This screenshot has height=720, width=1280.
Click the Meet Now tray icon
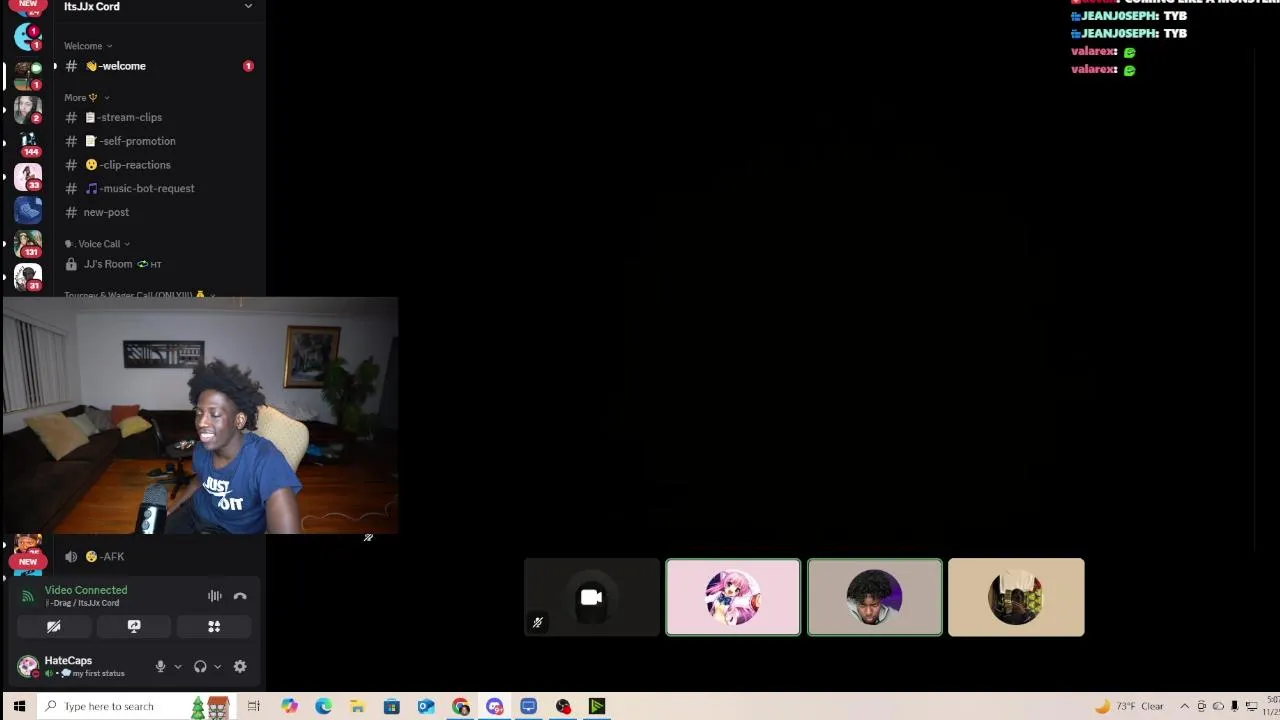pyautogui.click(x=1202, y=706)
